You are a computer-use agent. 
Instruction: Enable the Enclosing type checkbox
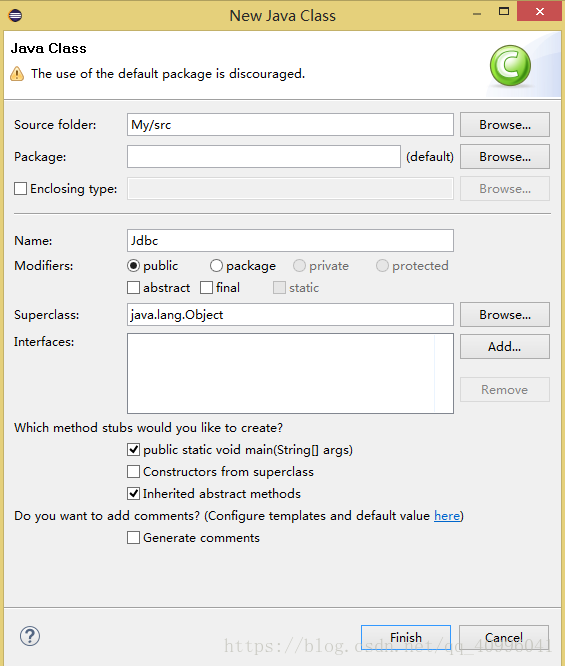pos(20,188)
